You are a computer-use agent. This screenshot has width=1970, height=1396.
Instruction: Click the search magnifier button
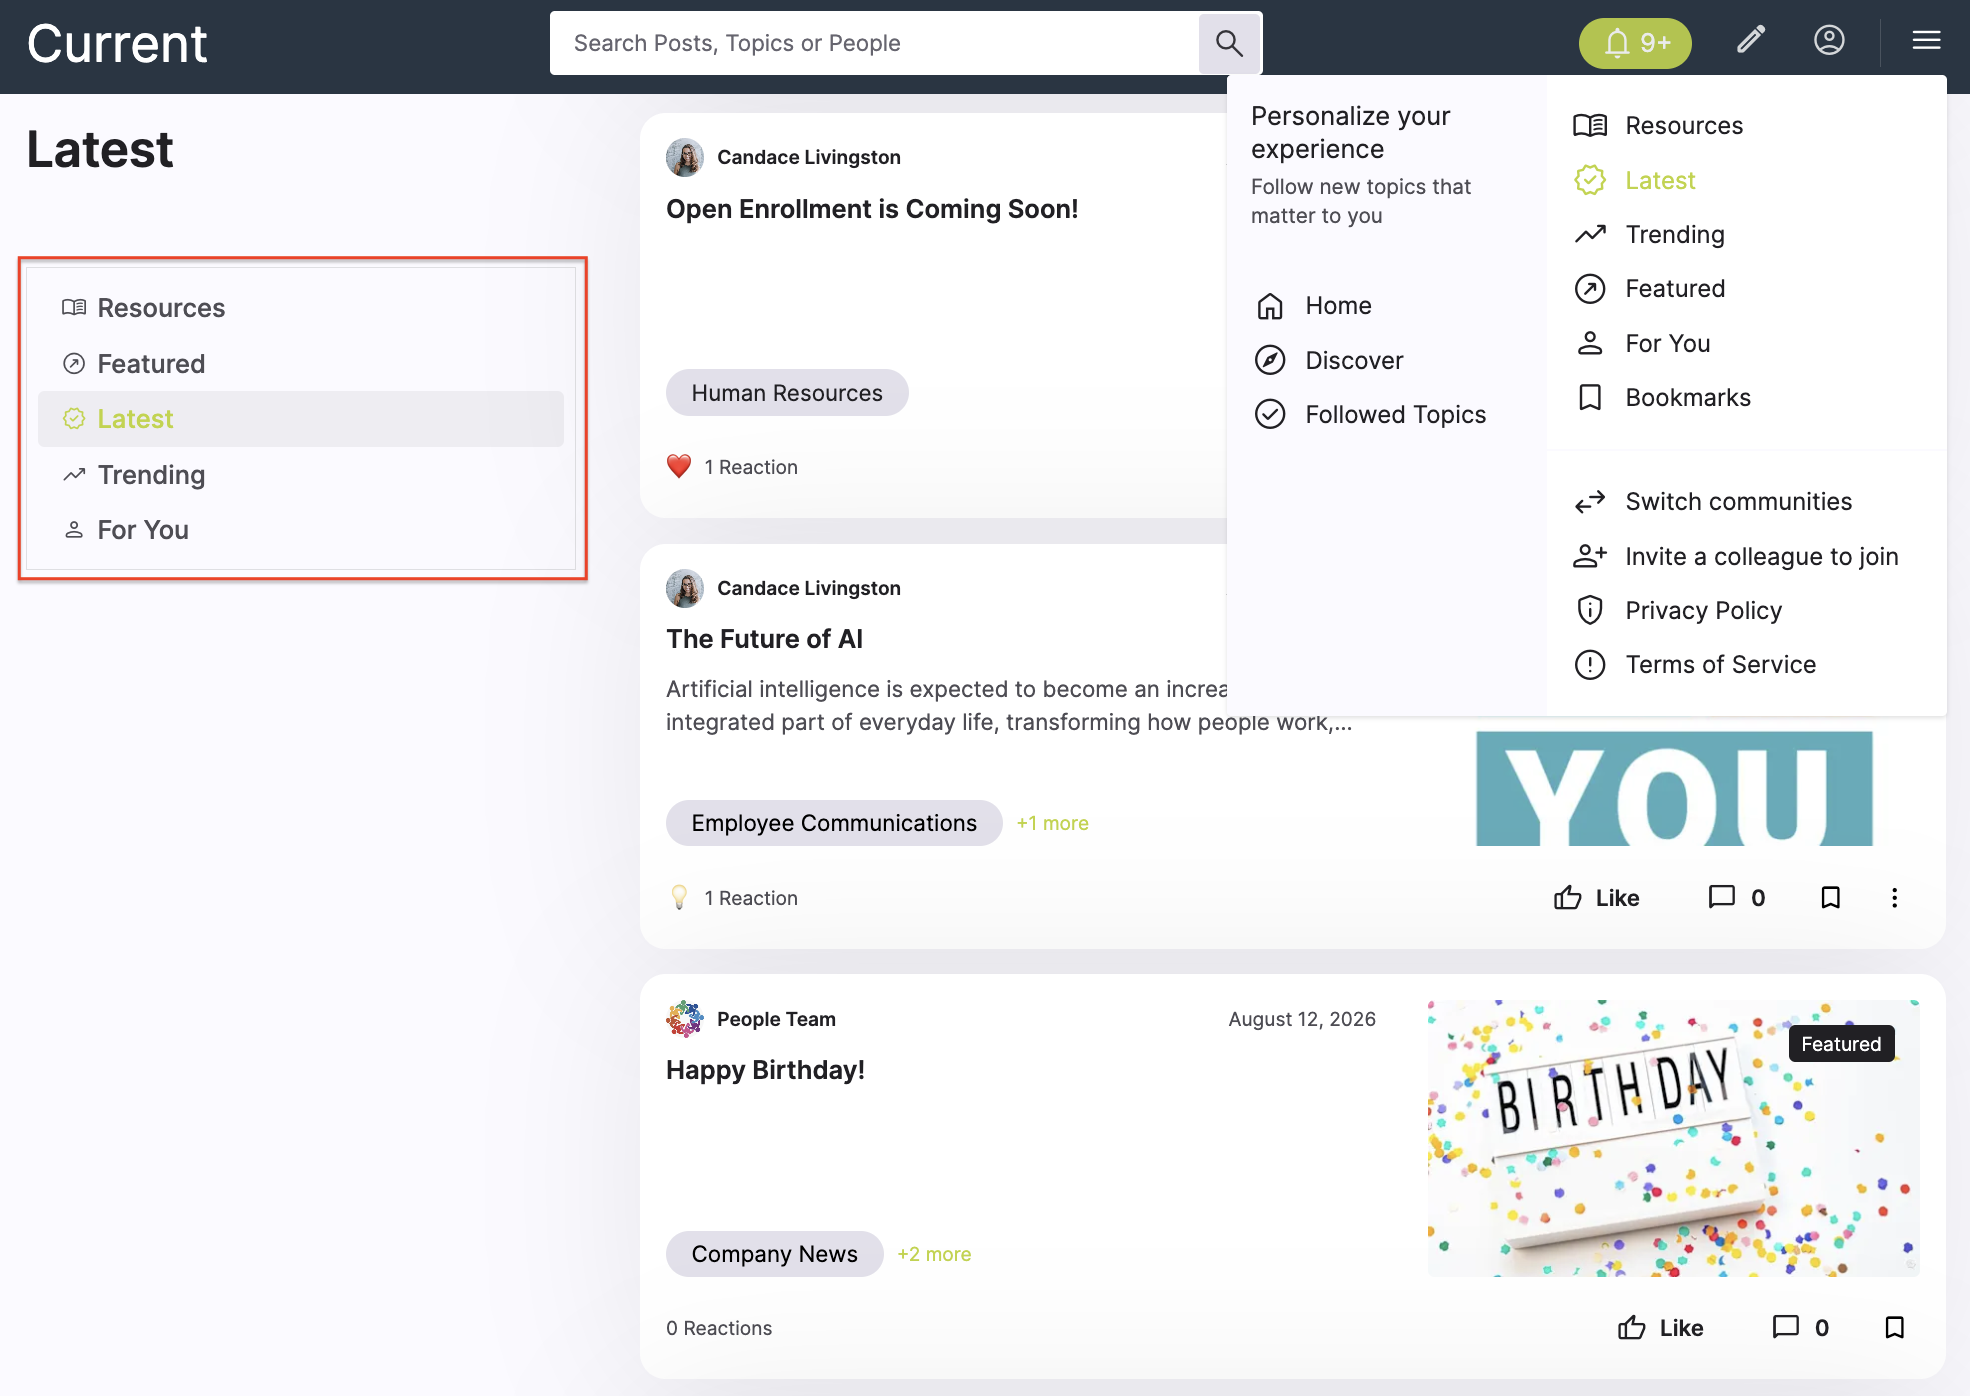tap(1229, 43)
